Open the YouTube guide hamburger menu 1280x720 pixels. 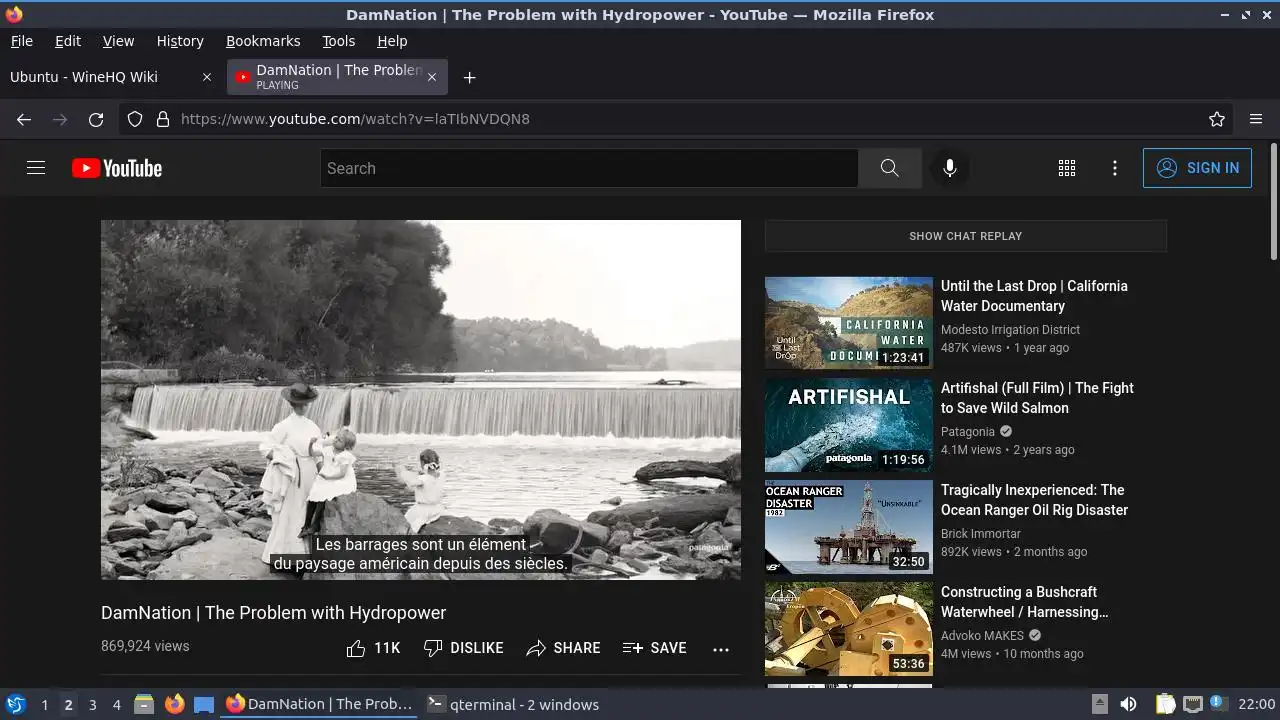(36, 168)
